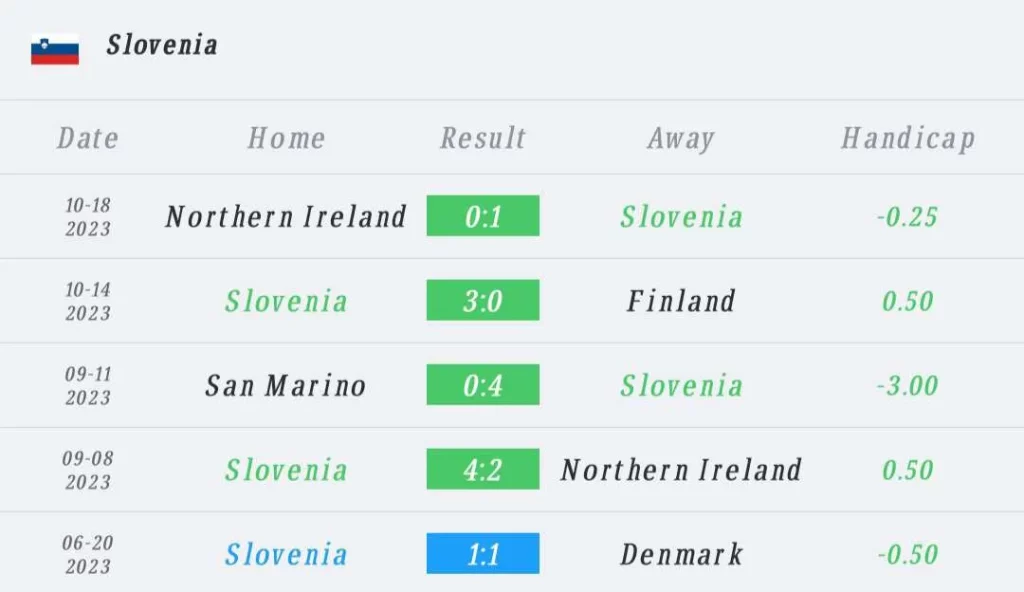Select the Date column header
This screenshot has height=592, width=1024.
88,138
